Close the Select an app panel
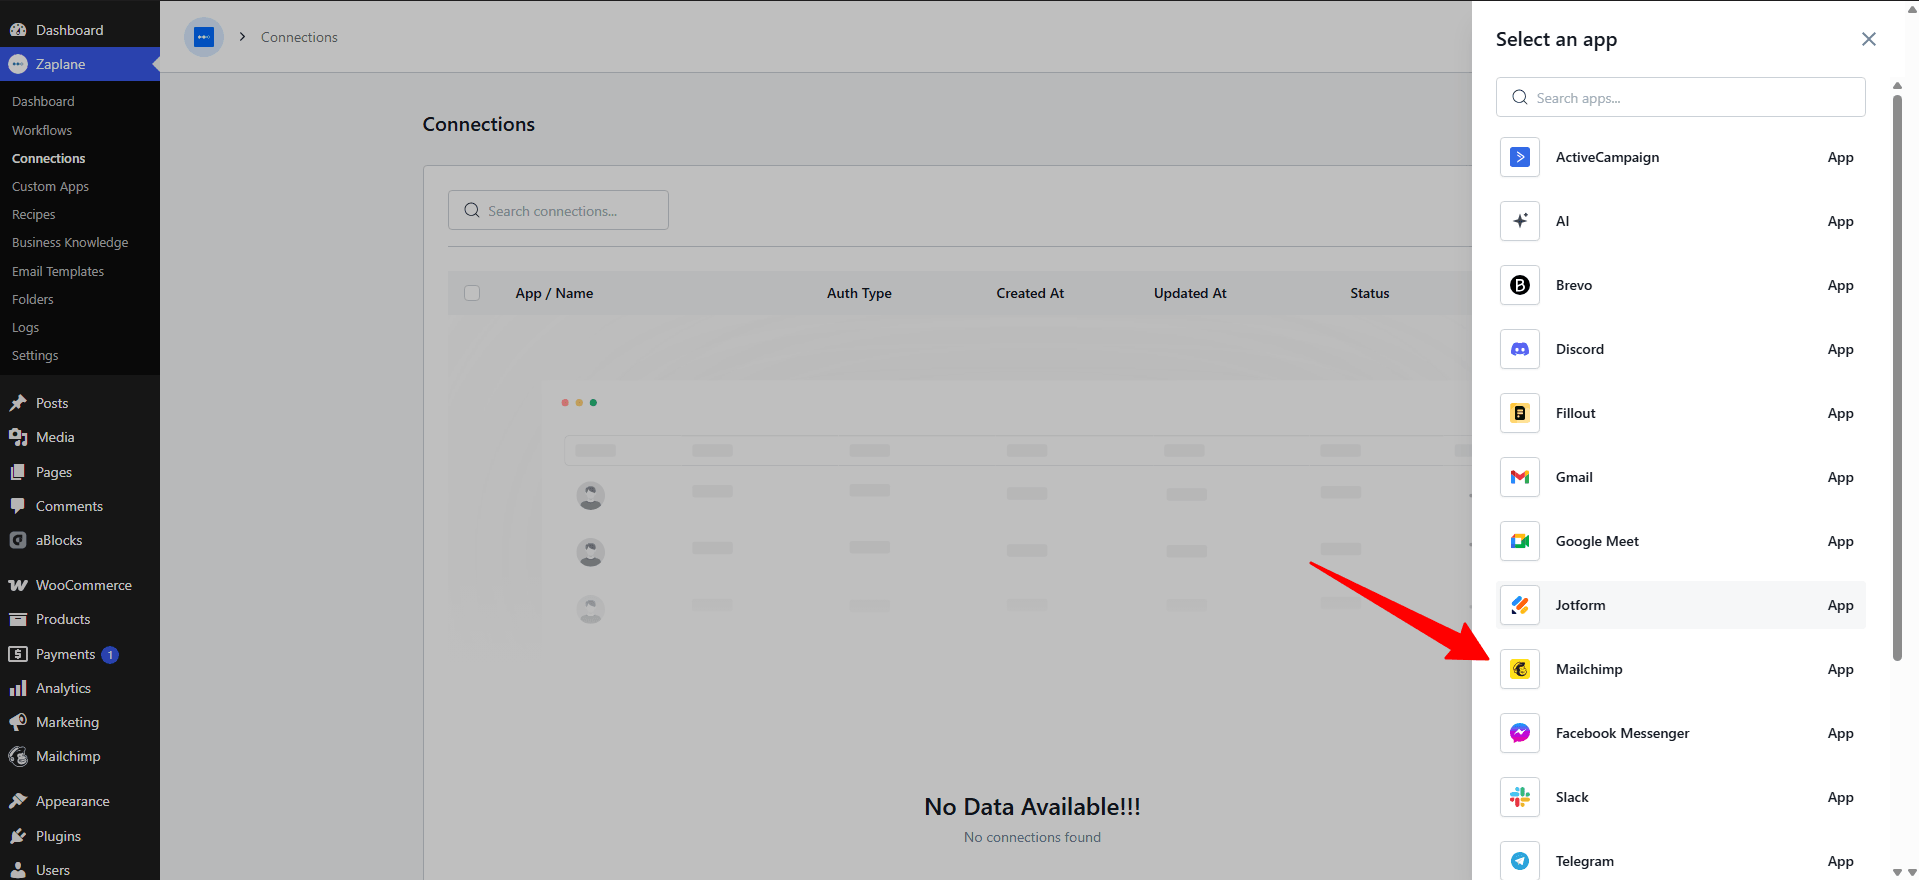Image resolution: width=1919 pixels, height=880 pixels. tap(1868, 39)
